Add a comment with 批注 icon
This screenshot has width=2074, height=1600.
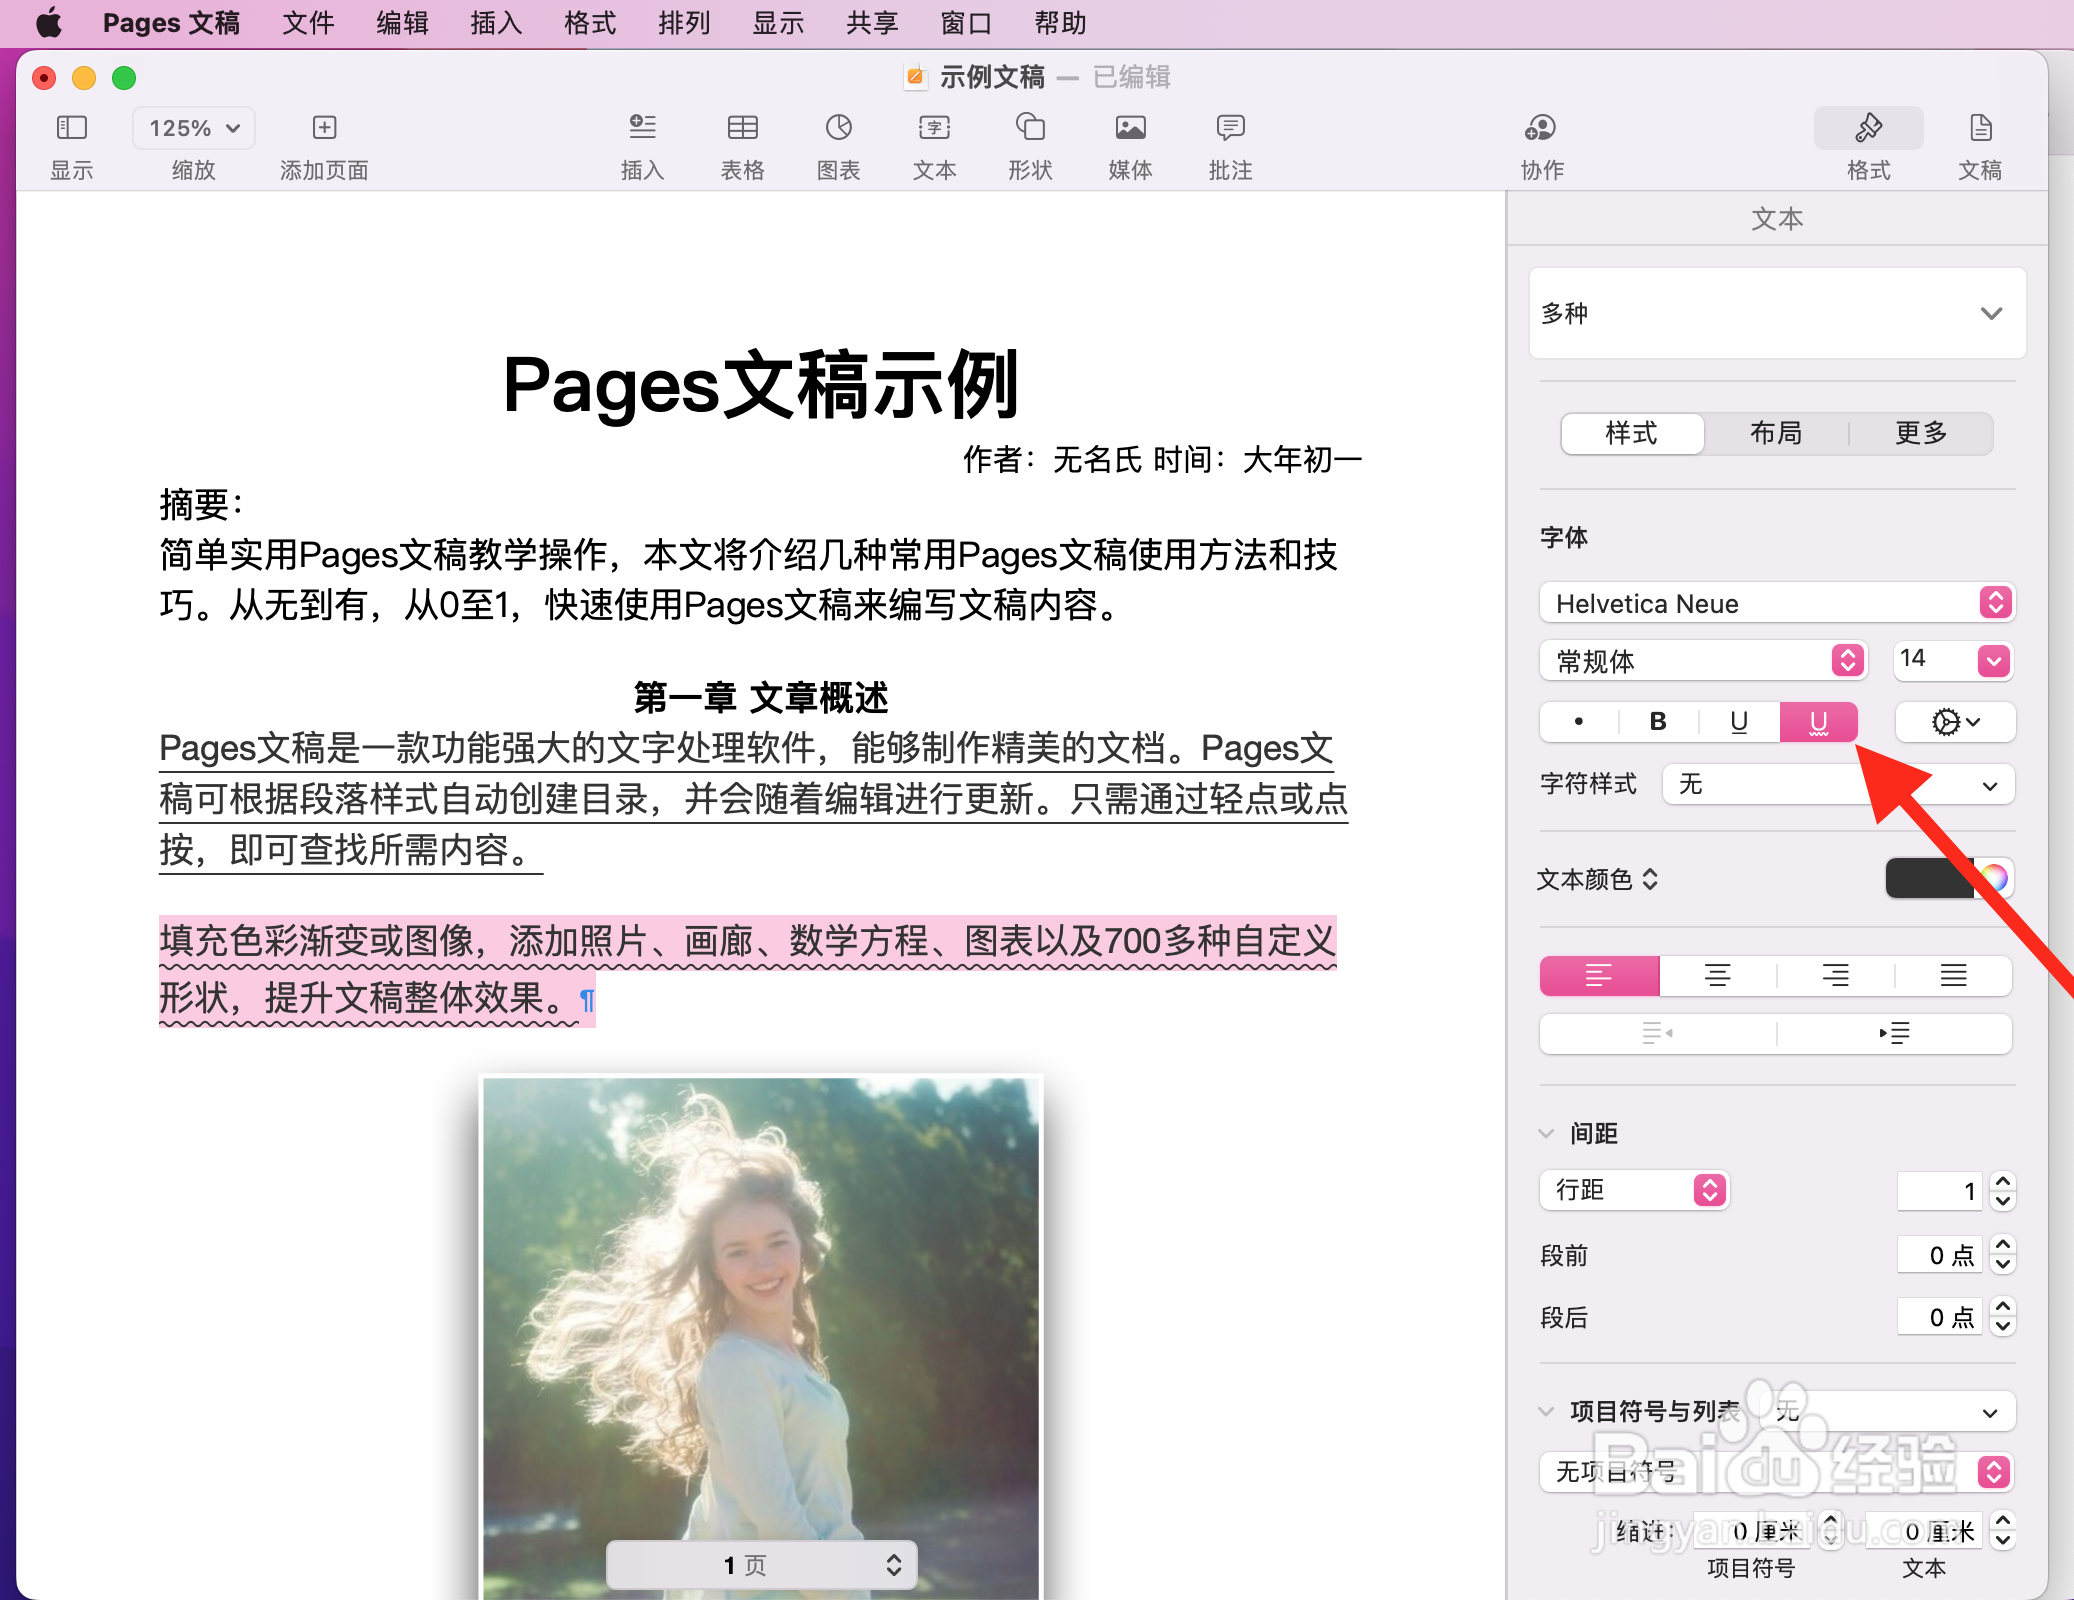1230,128
